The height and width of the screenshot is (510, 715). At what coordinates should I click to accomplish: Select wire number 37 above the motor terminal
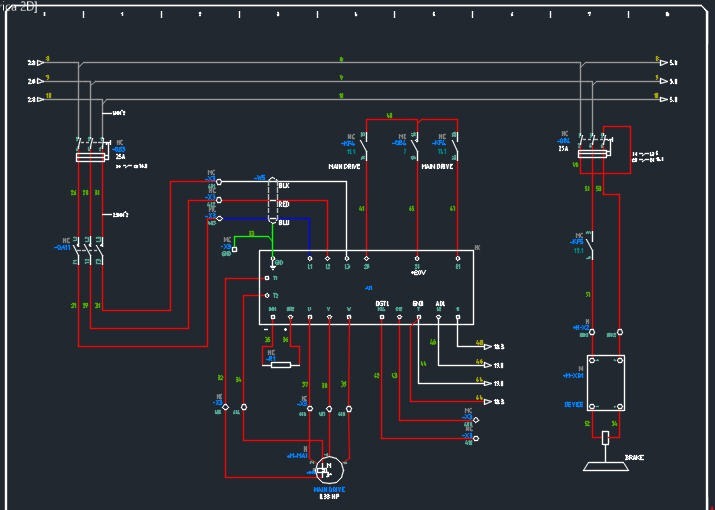pyautogui.click(x=305, y=385)
